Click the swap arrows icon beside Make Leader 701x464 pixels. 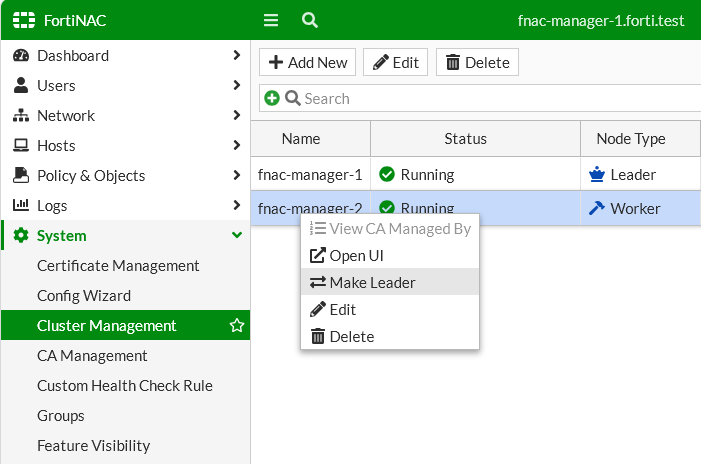coord(318,282)
